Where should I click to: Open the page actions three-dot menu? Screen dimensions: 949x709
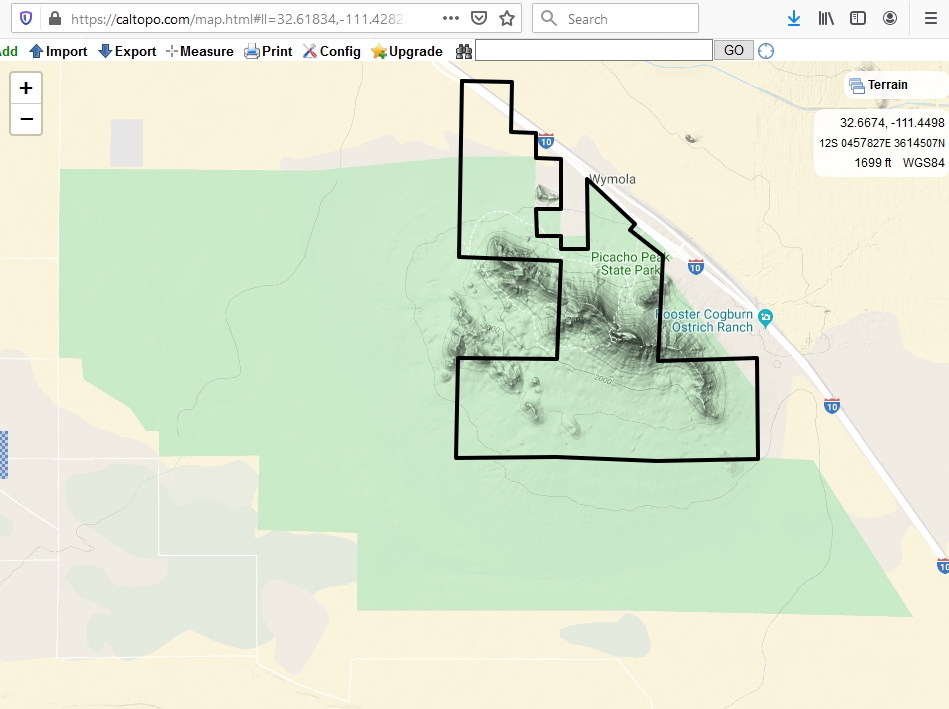(451, 18)
